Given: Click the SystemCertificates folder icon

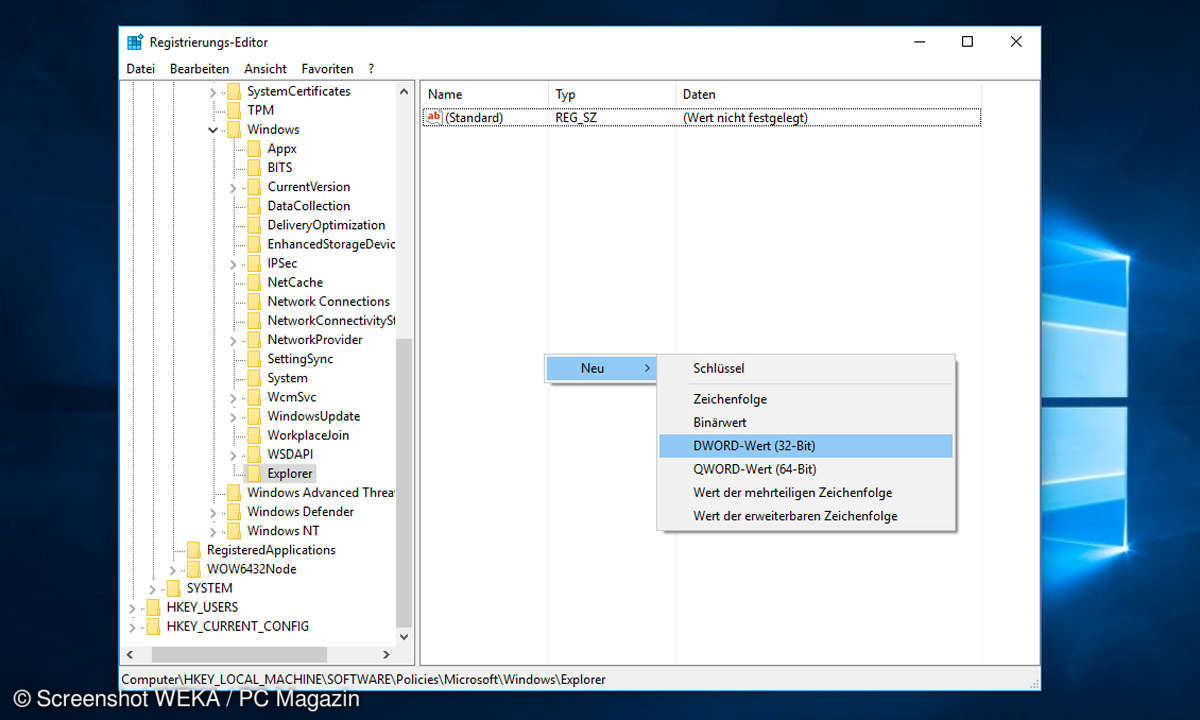Looking at the screenshot, I should [x=233, y=91].
